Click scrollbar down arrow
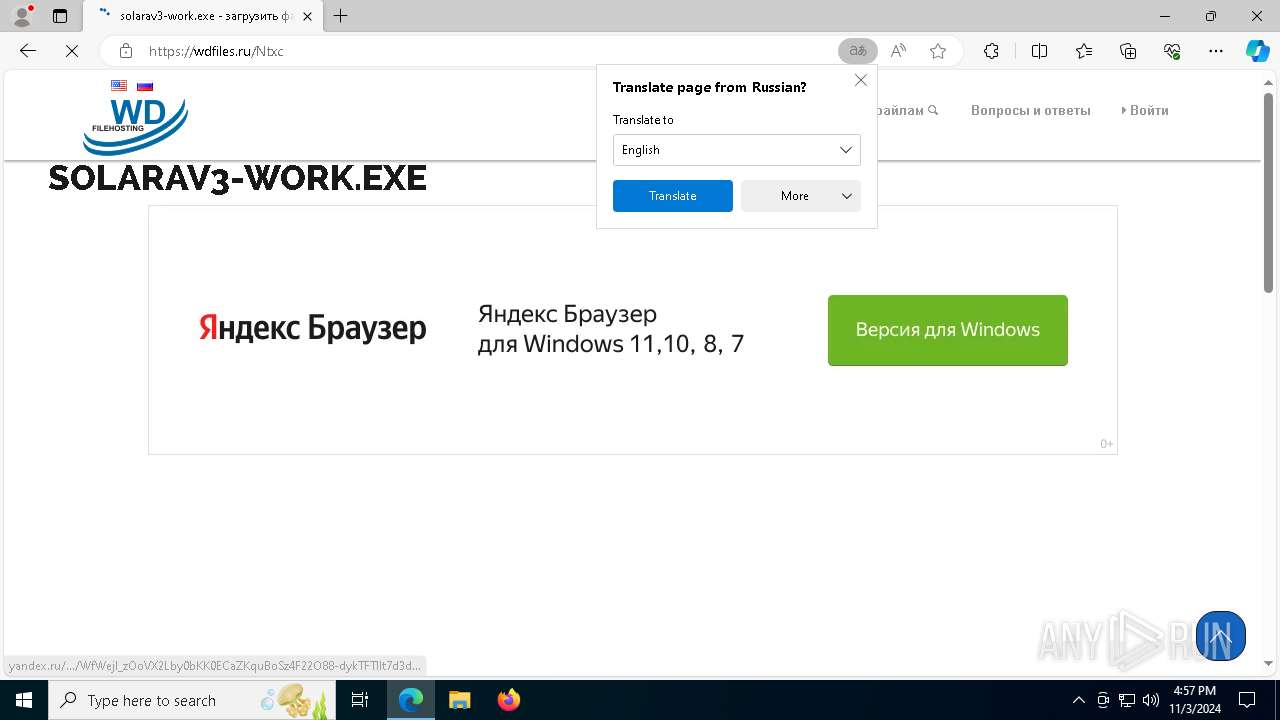The width and height of the screenshot is (1280, 720). pos(1269,663)
